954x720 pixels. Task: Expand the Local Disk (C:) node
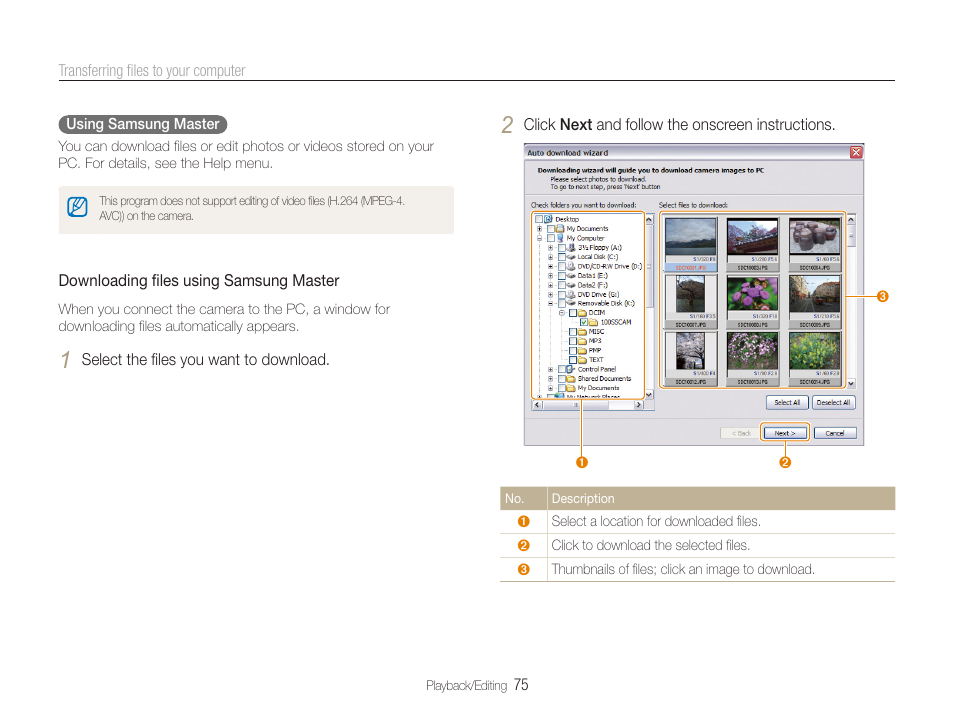[551, 257]
